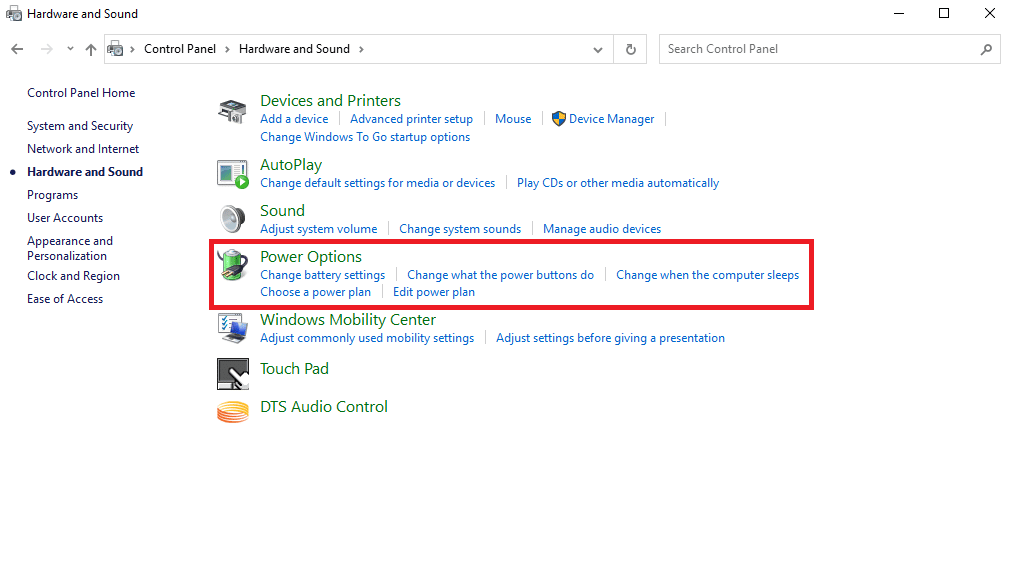Click empty area of the address bar

[x=478, y=49]
